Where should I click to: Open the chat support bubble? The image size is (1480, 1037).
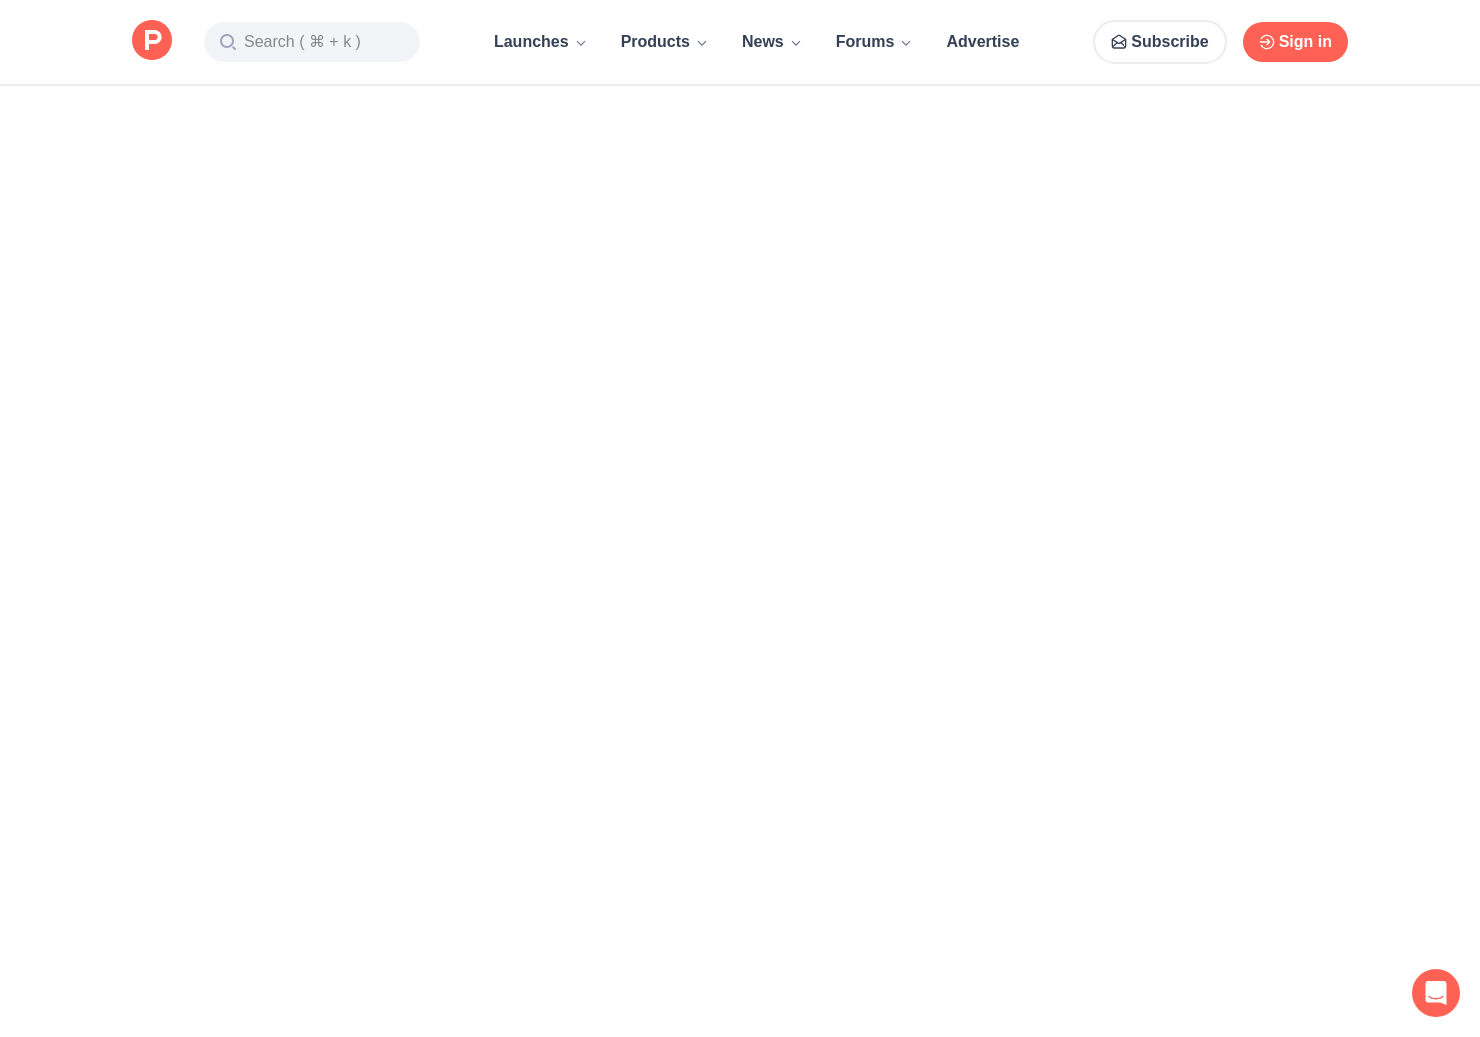pos(1435,992)
